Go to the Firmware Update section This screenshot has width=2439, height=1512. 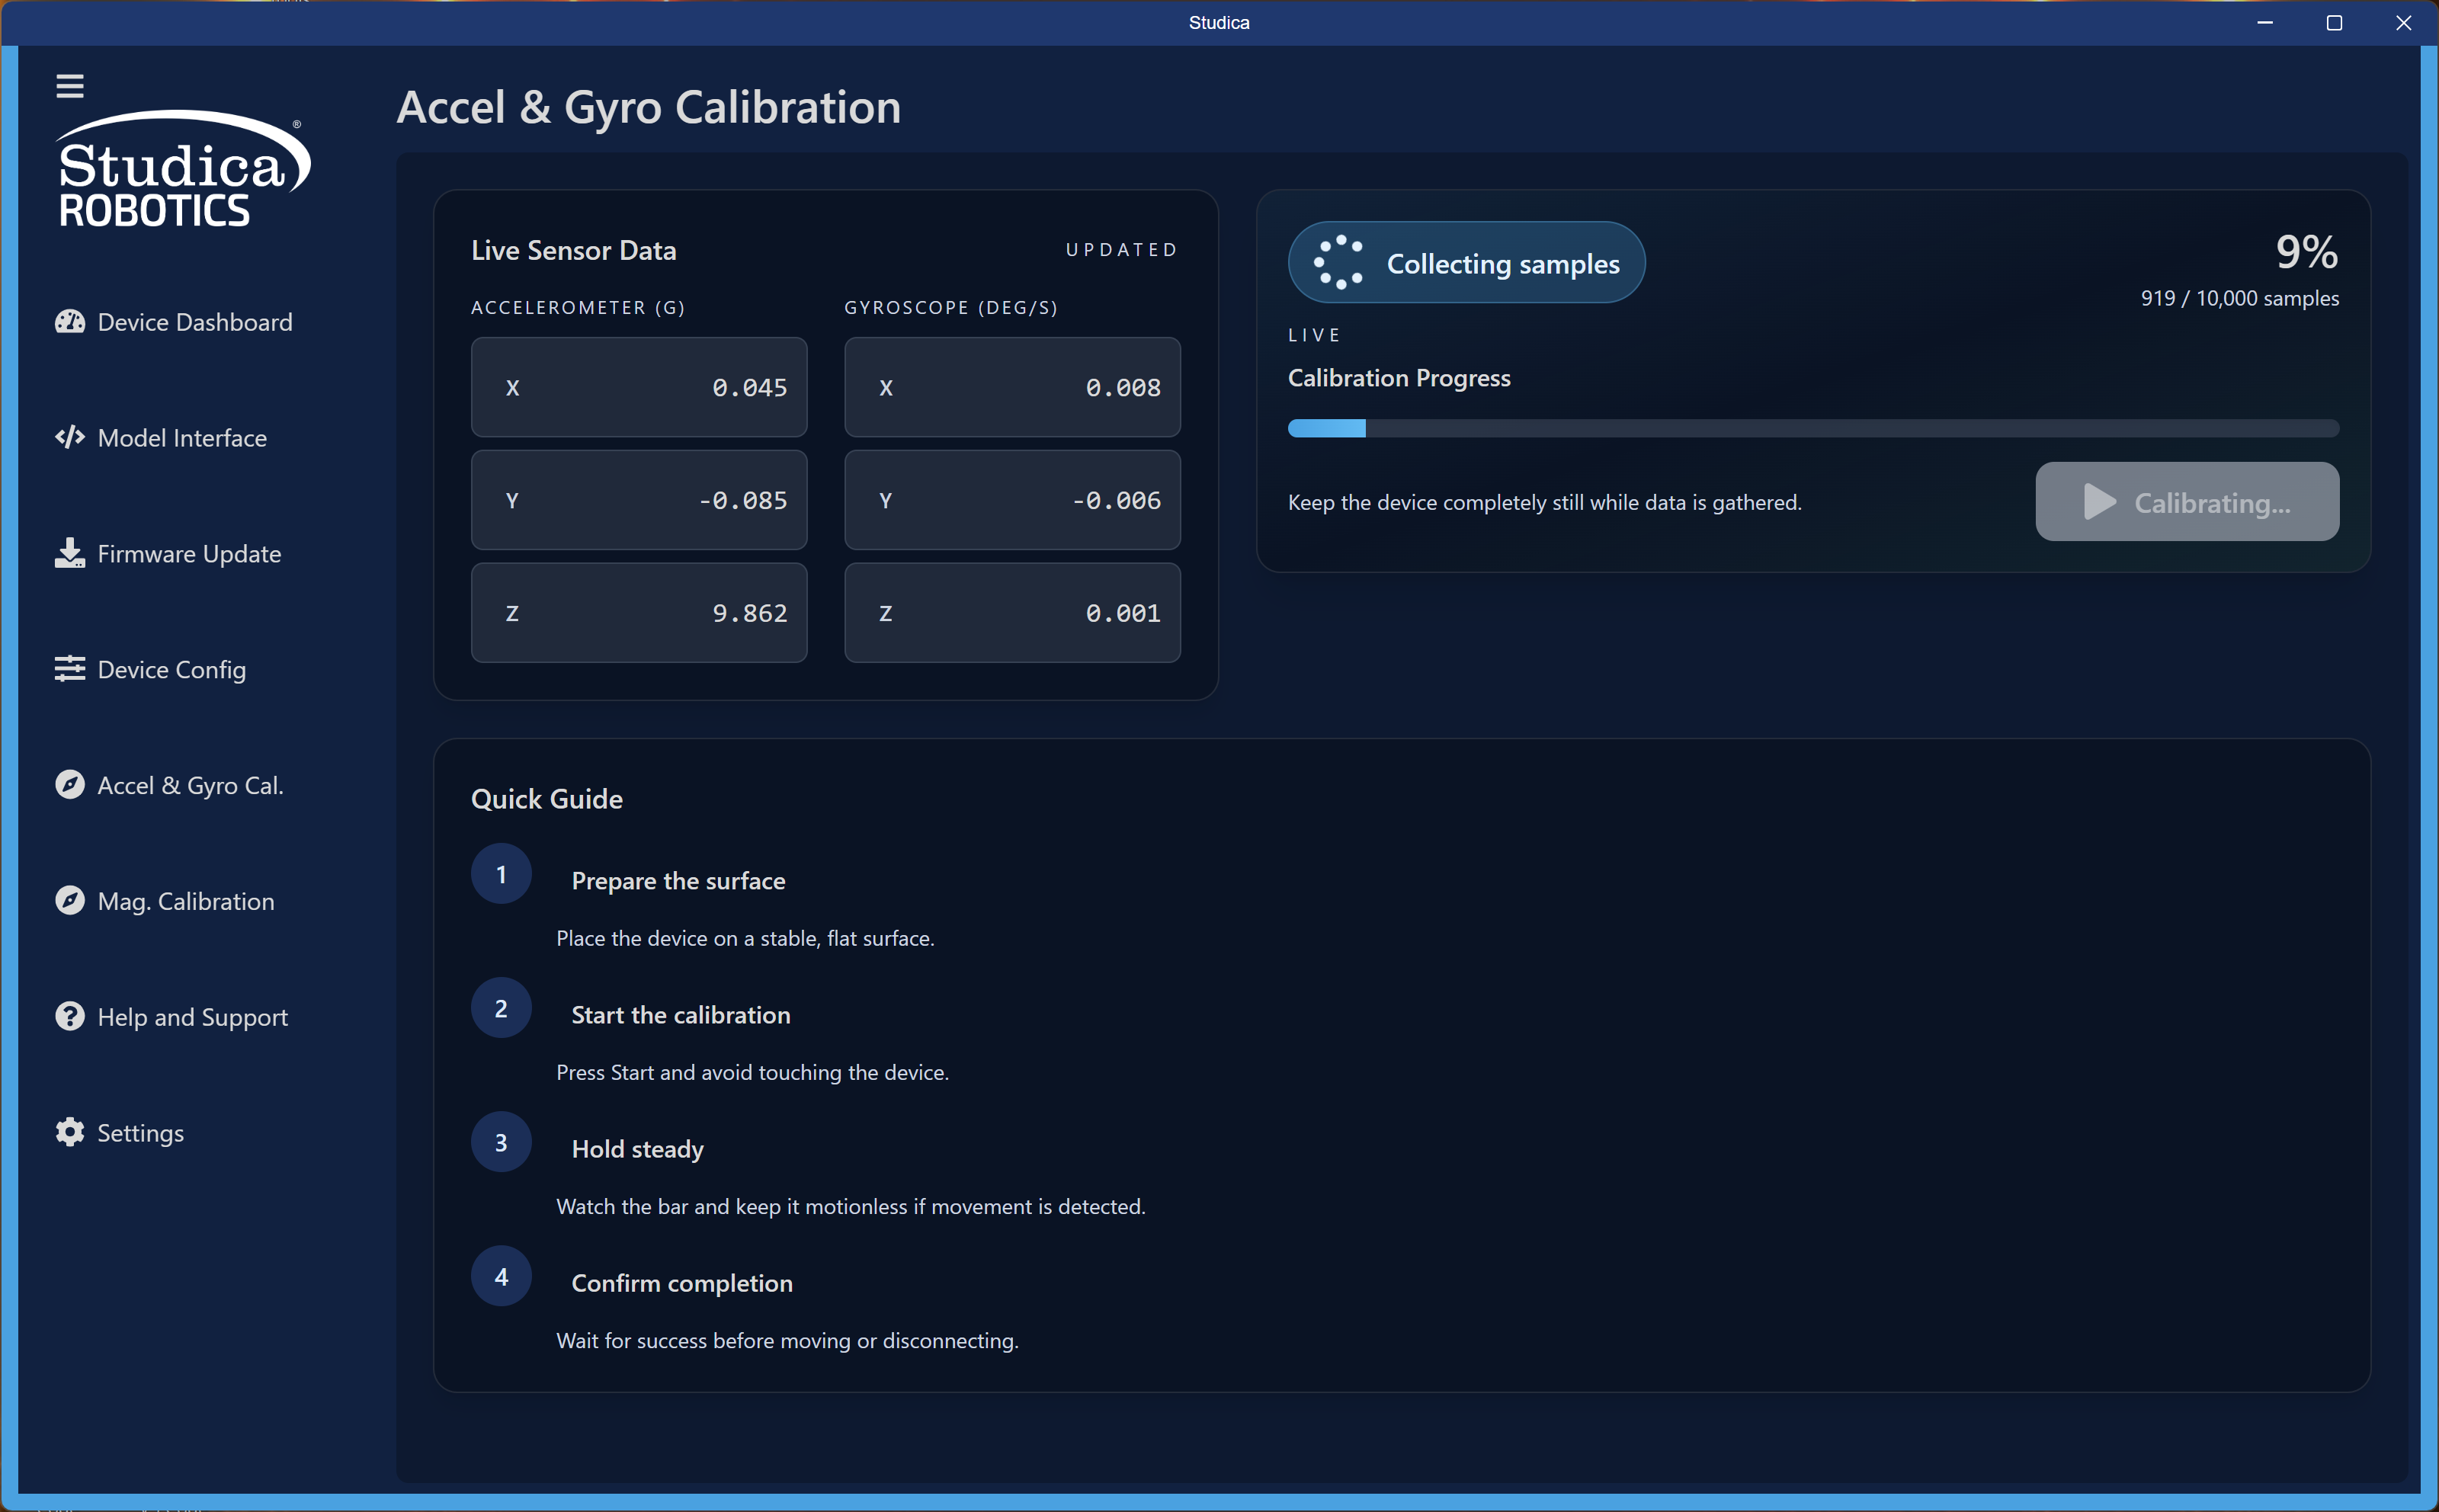pos(189,554)
